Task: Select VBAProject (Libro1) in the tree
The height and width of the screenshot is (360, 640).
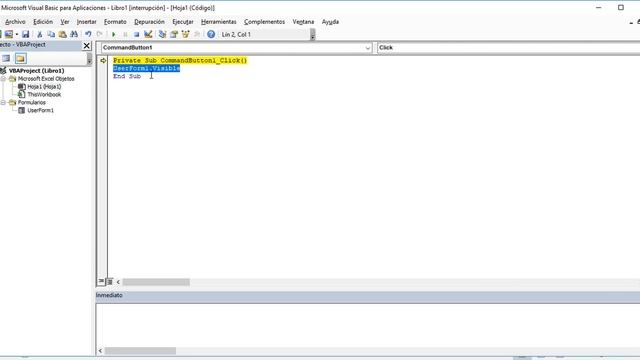Action: pyautogui.click(x=36, y=71)
